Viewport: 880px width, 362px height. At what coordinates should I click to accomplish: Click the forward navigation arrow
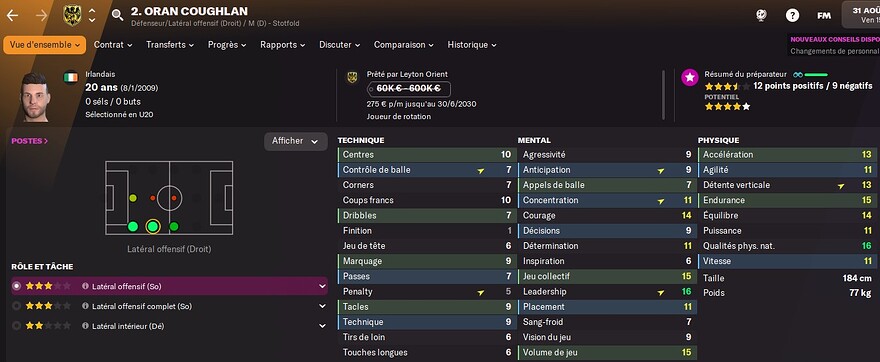42,15
